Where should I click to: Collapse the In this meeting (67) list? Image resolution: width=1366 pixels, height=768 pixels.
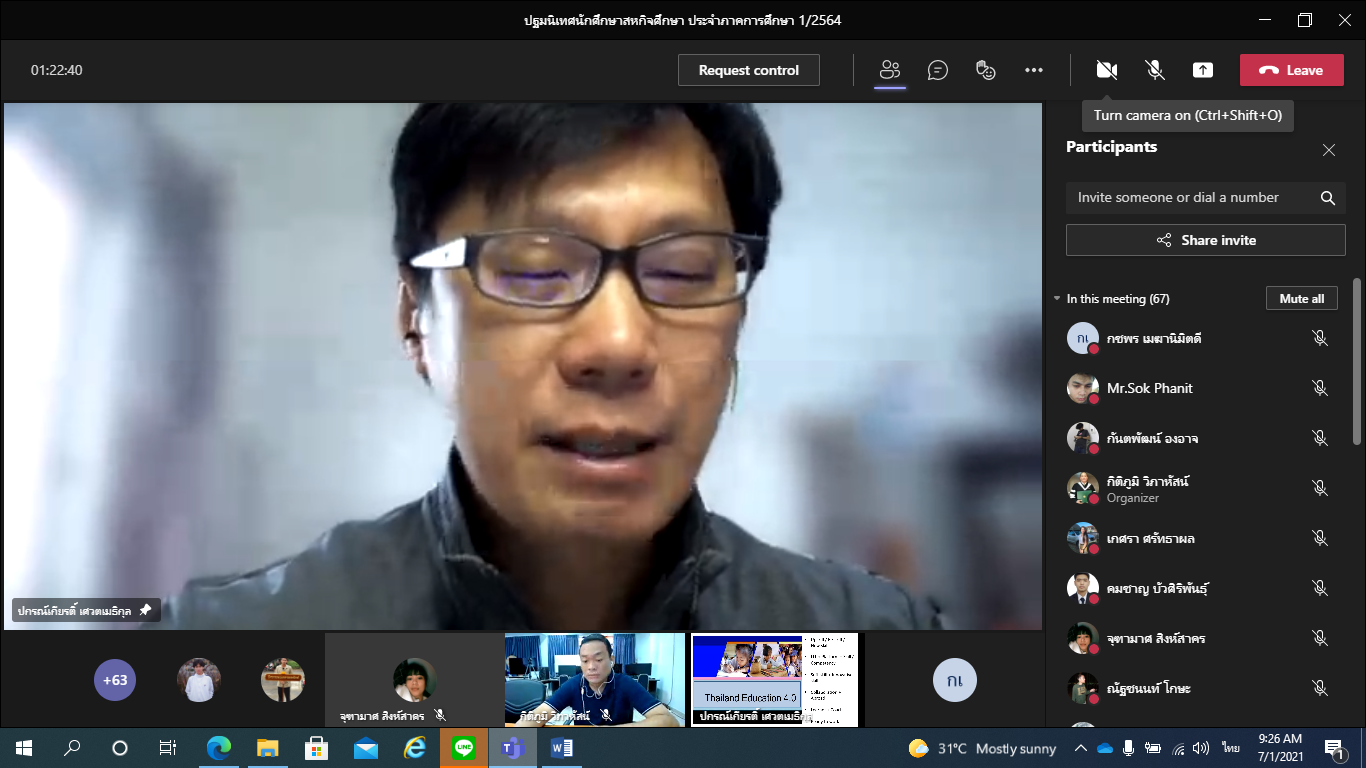coord(1056,299)
